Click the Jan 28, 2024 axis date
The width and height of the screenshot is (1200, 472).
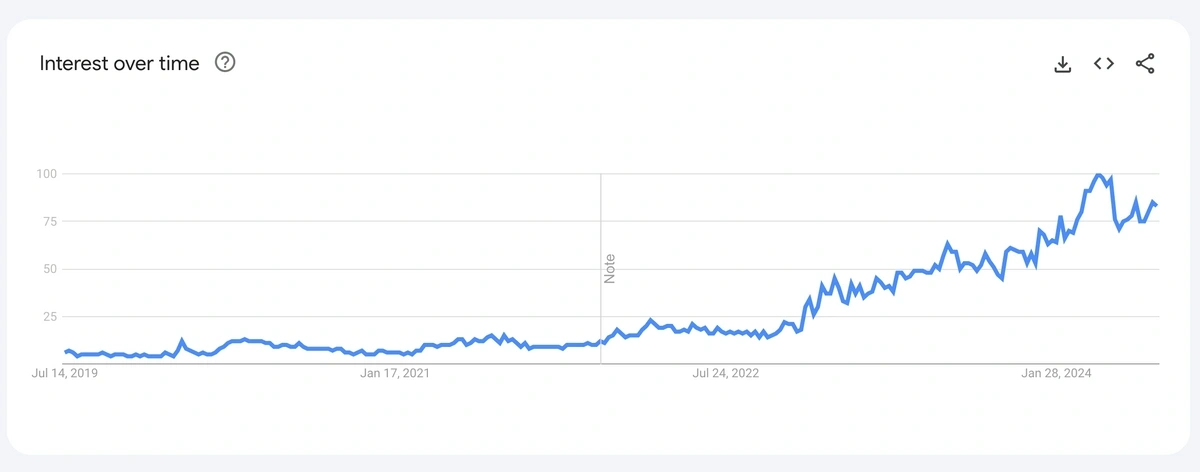coord(1056,374)
